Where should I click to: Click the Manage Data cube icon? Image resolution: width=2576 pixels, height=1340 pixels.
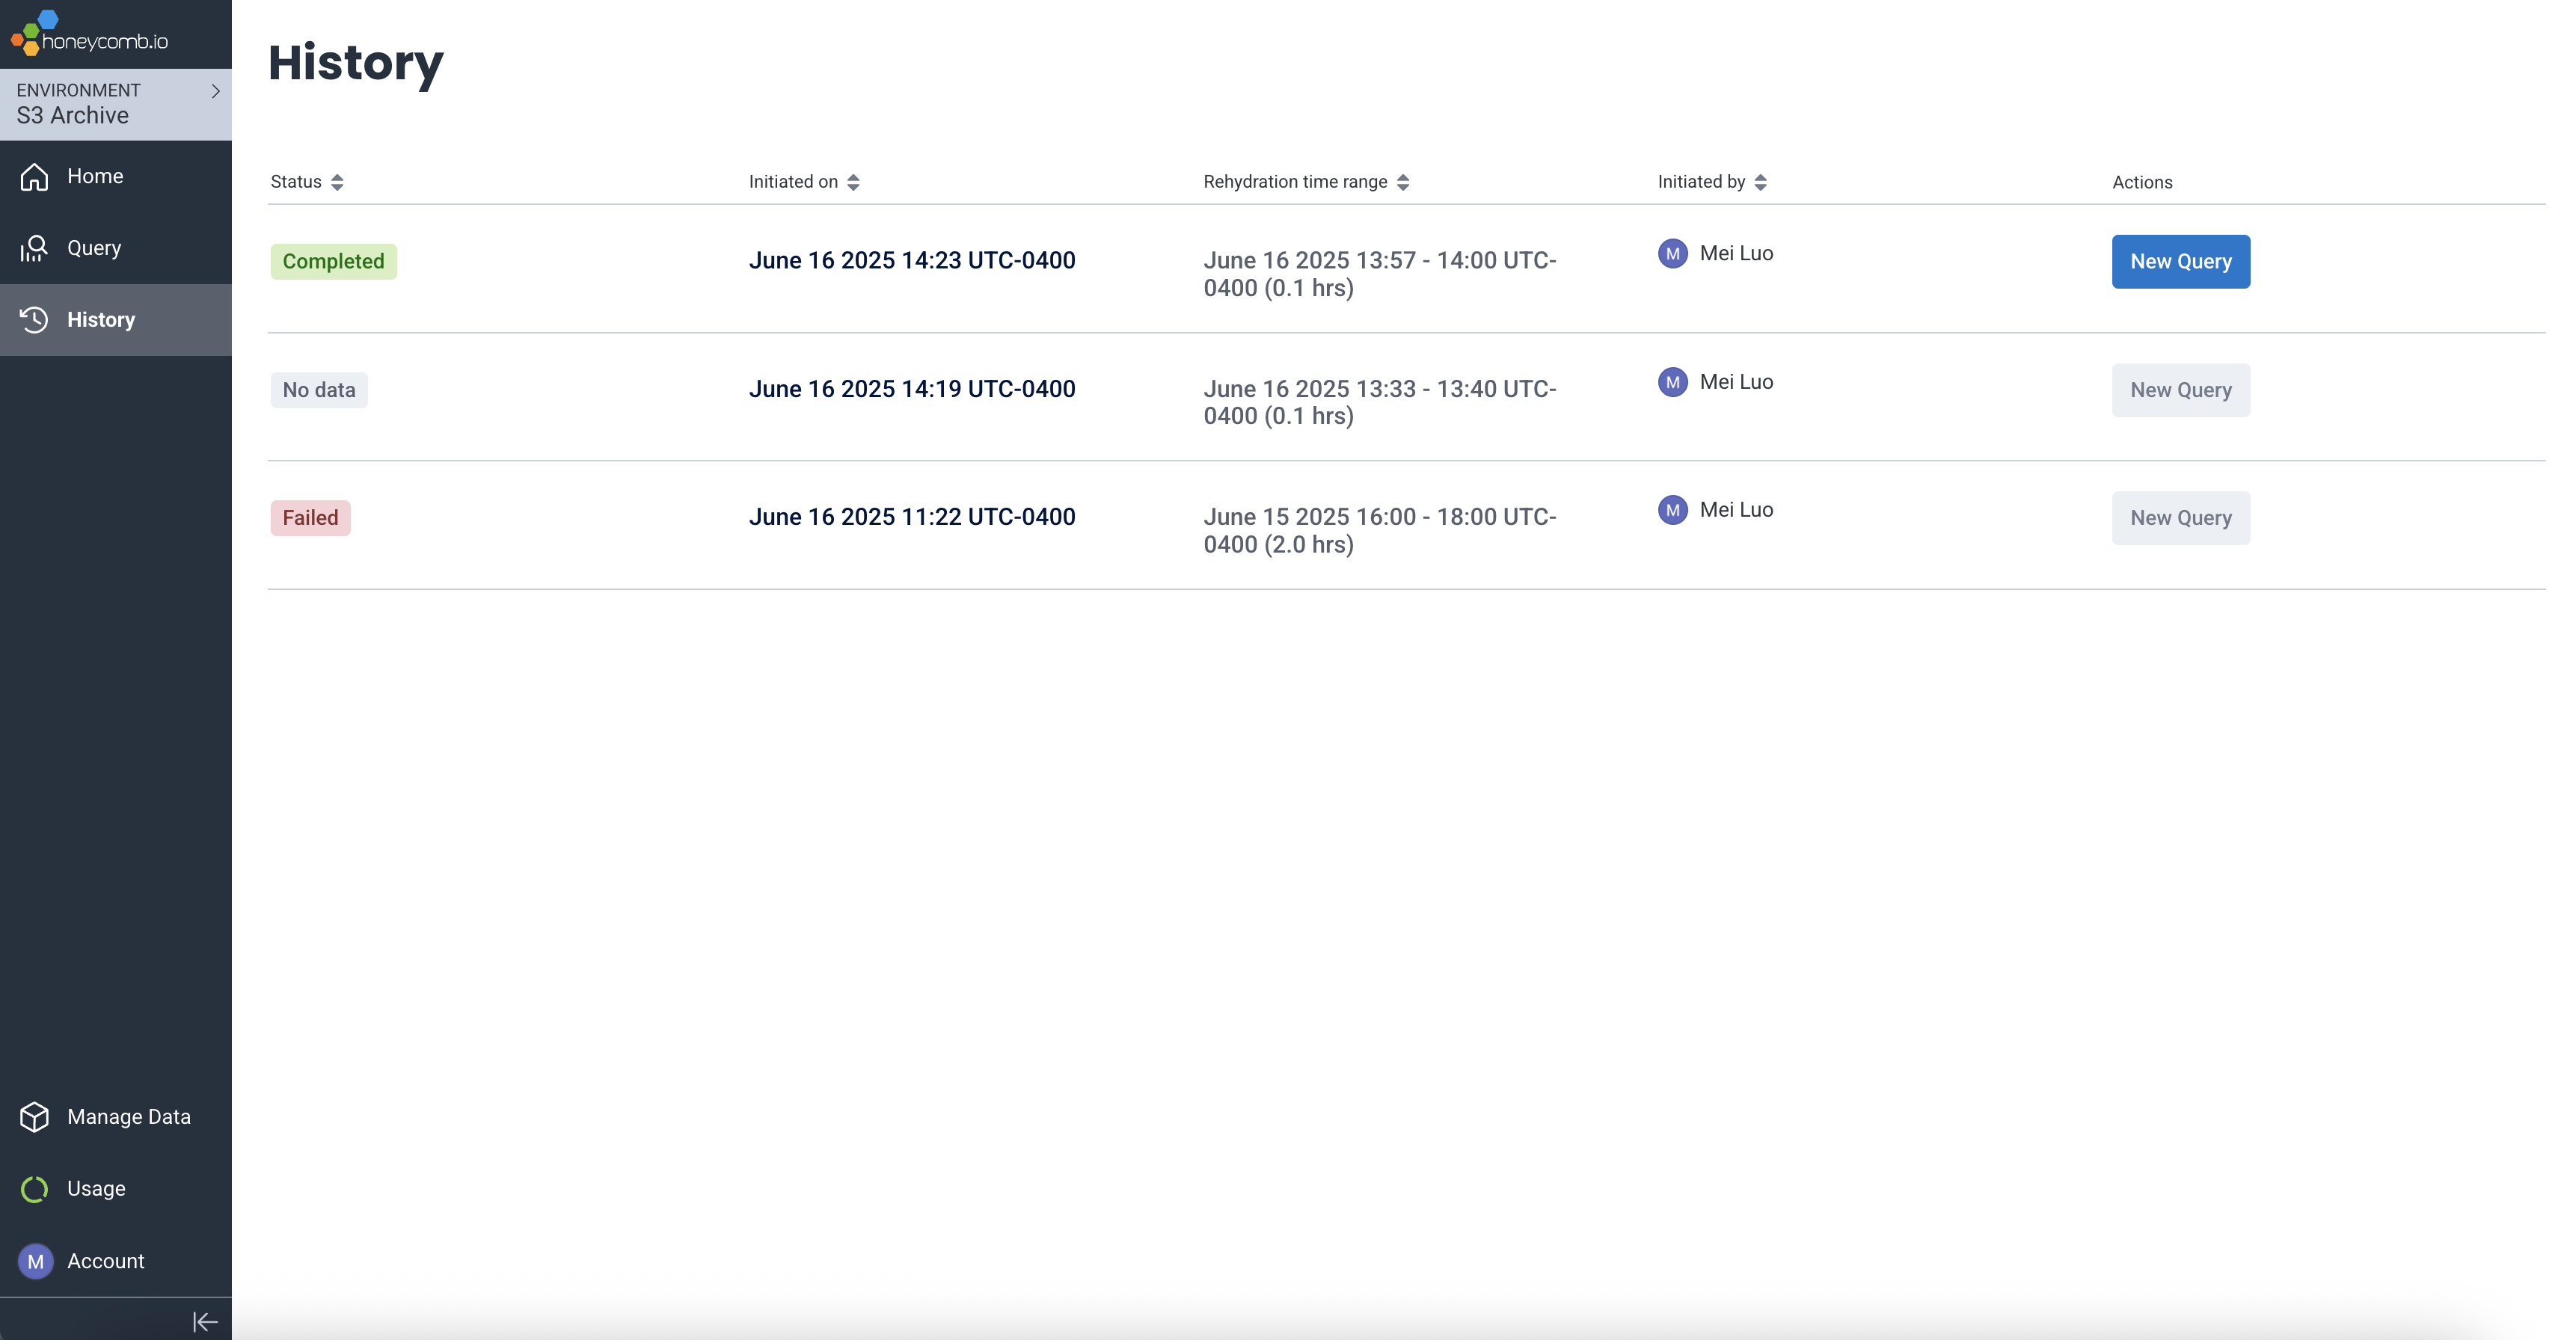pos(34,1117)
